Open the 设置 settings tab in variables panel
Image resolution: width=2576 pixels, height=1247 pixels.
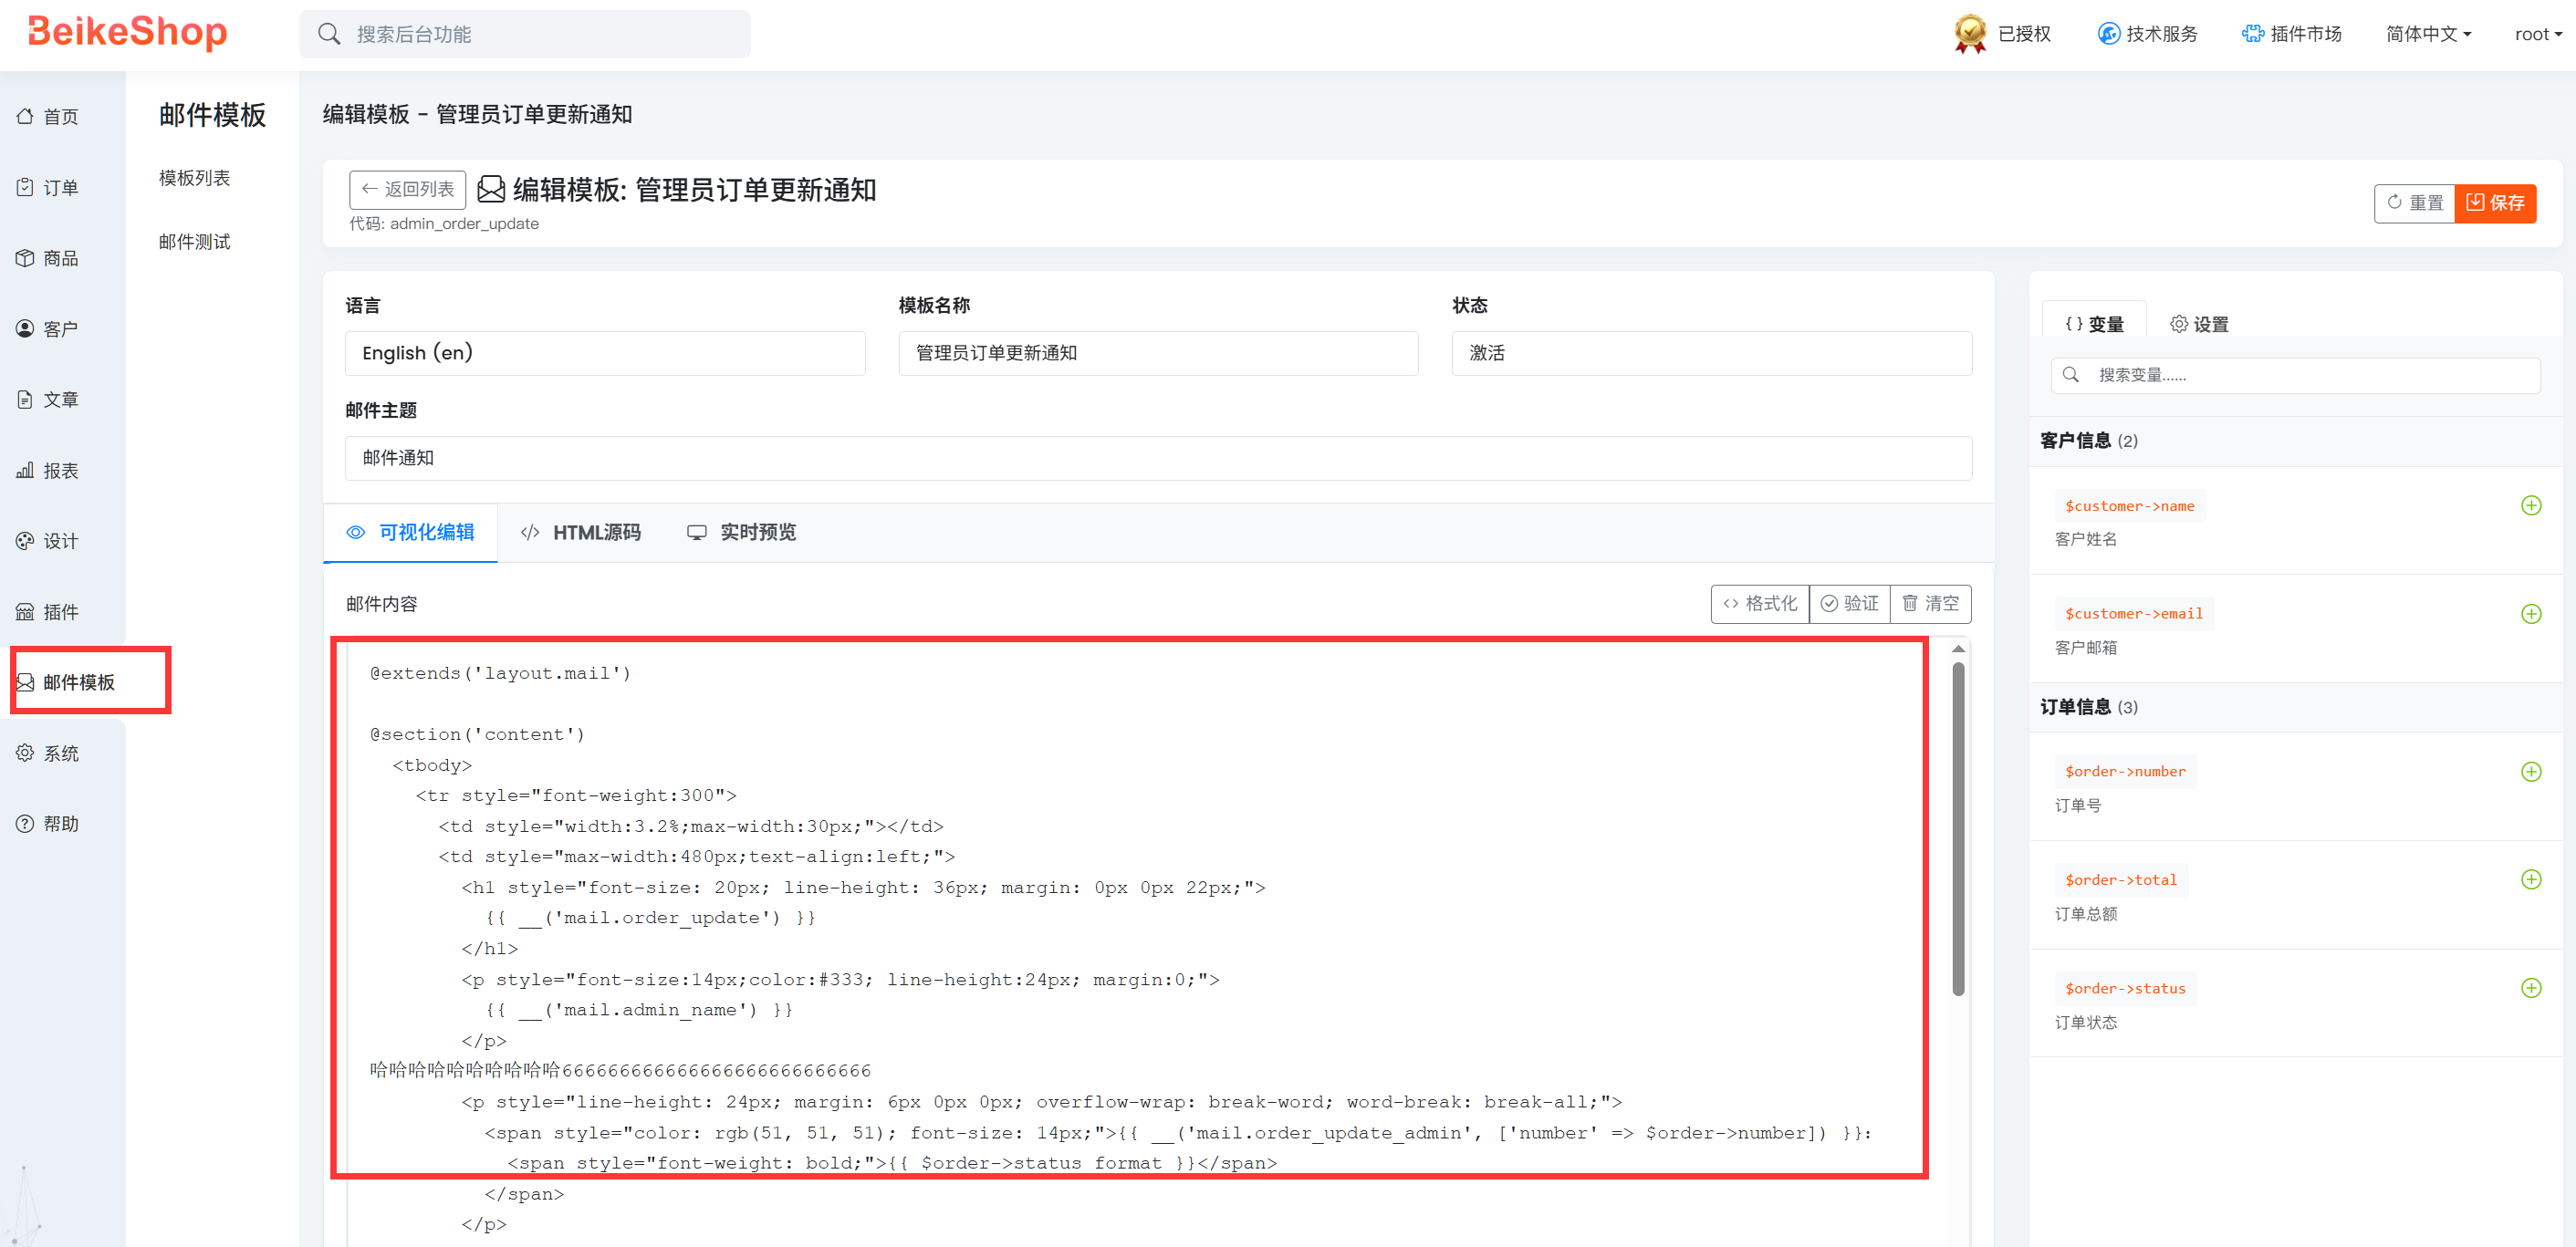click(x=2199, y=324)
